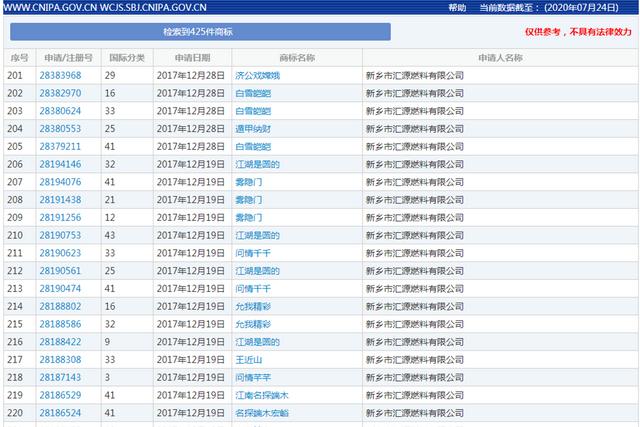
Task: Open the 允我精彩 trademark in row 214
Action: coord(253,306)
